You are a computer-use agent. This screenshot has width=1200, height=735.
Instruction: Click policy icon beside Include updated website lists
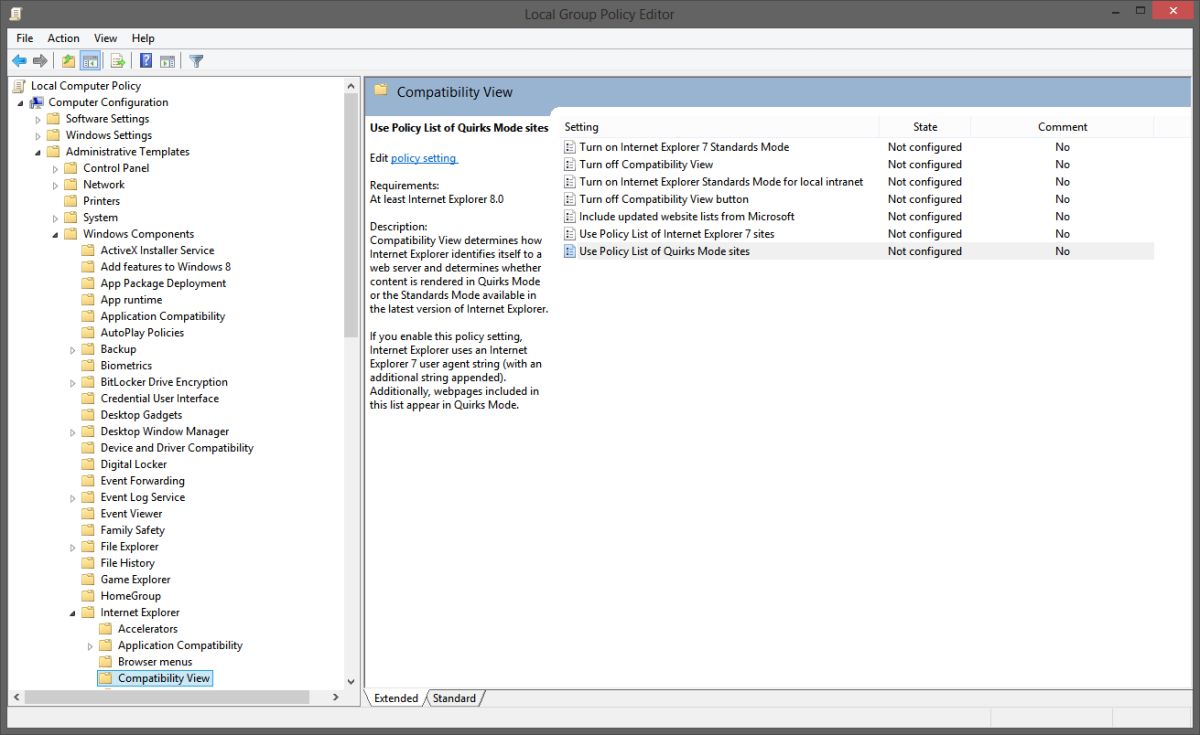(570, 216)
